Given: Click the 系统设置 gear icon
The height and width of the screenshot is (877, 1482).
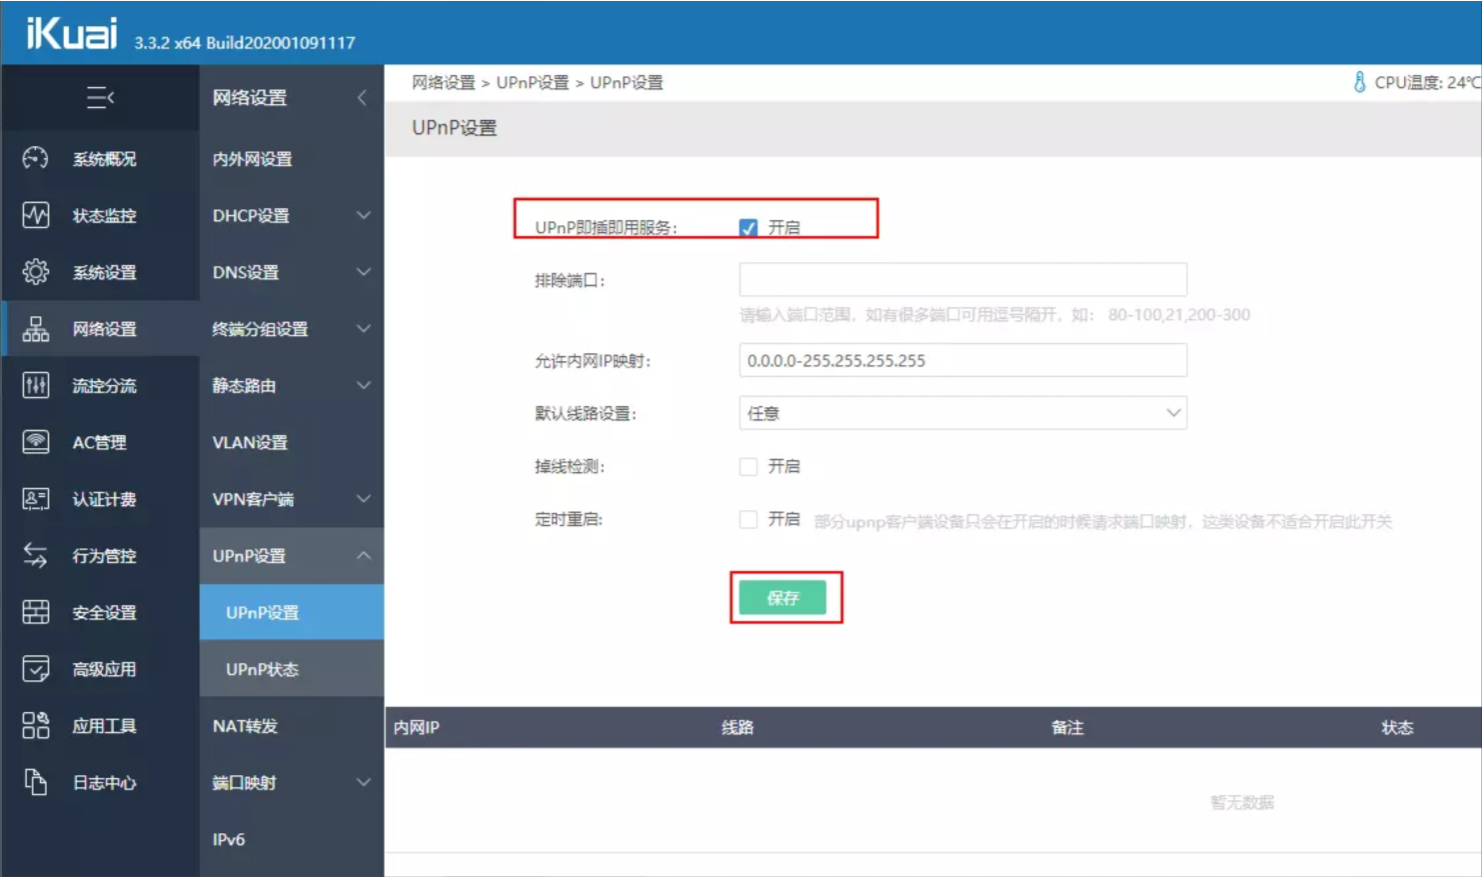Looking at the screenshot, I should pos(36,272).
